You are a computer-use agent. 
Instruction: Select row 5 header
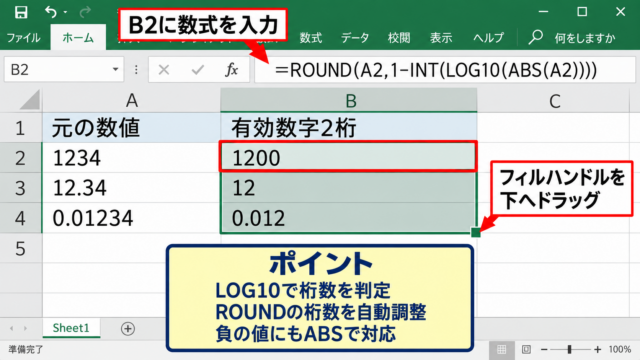point(20,248)
